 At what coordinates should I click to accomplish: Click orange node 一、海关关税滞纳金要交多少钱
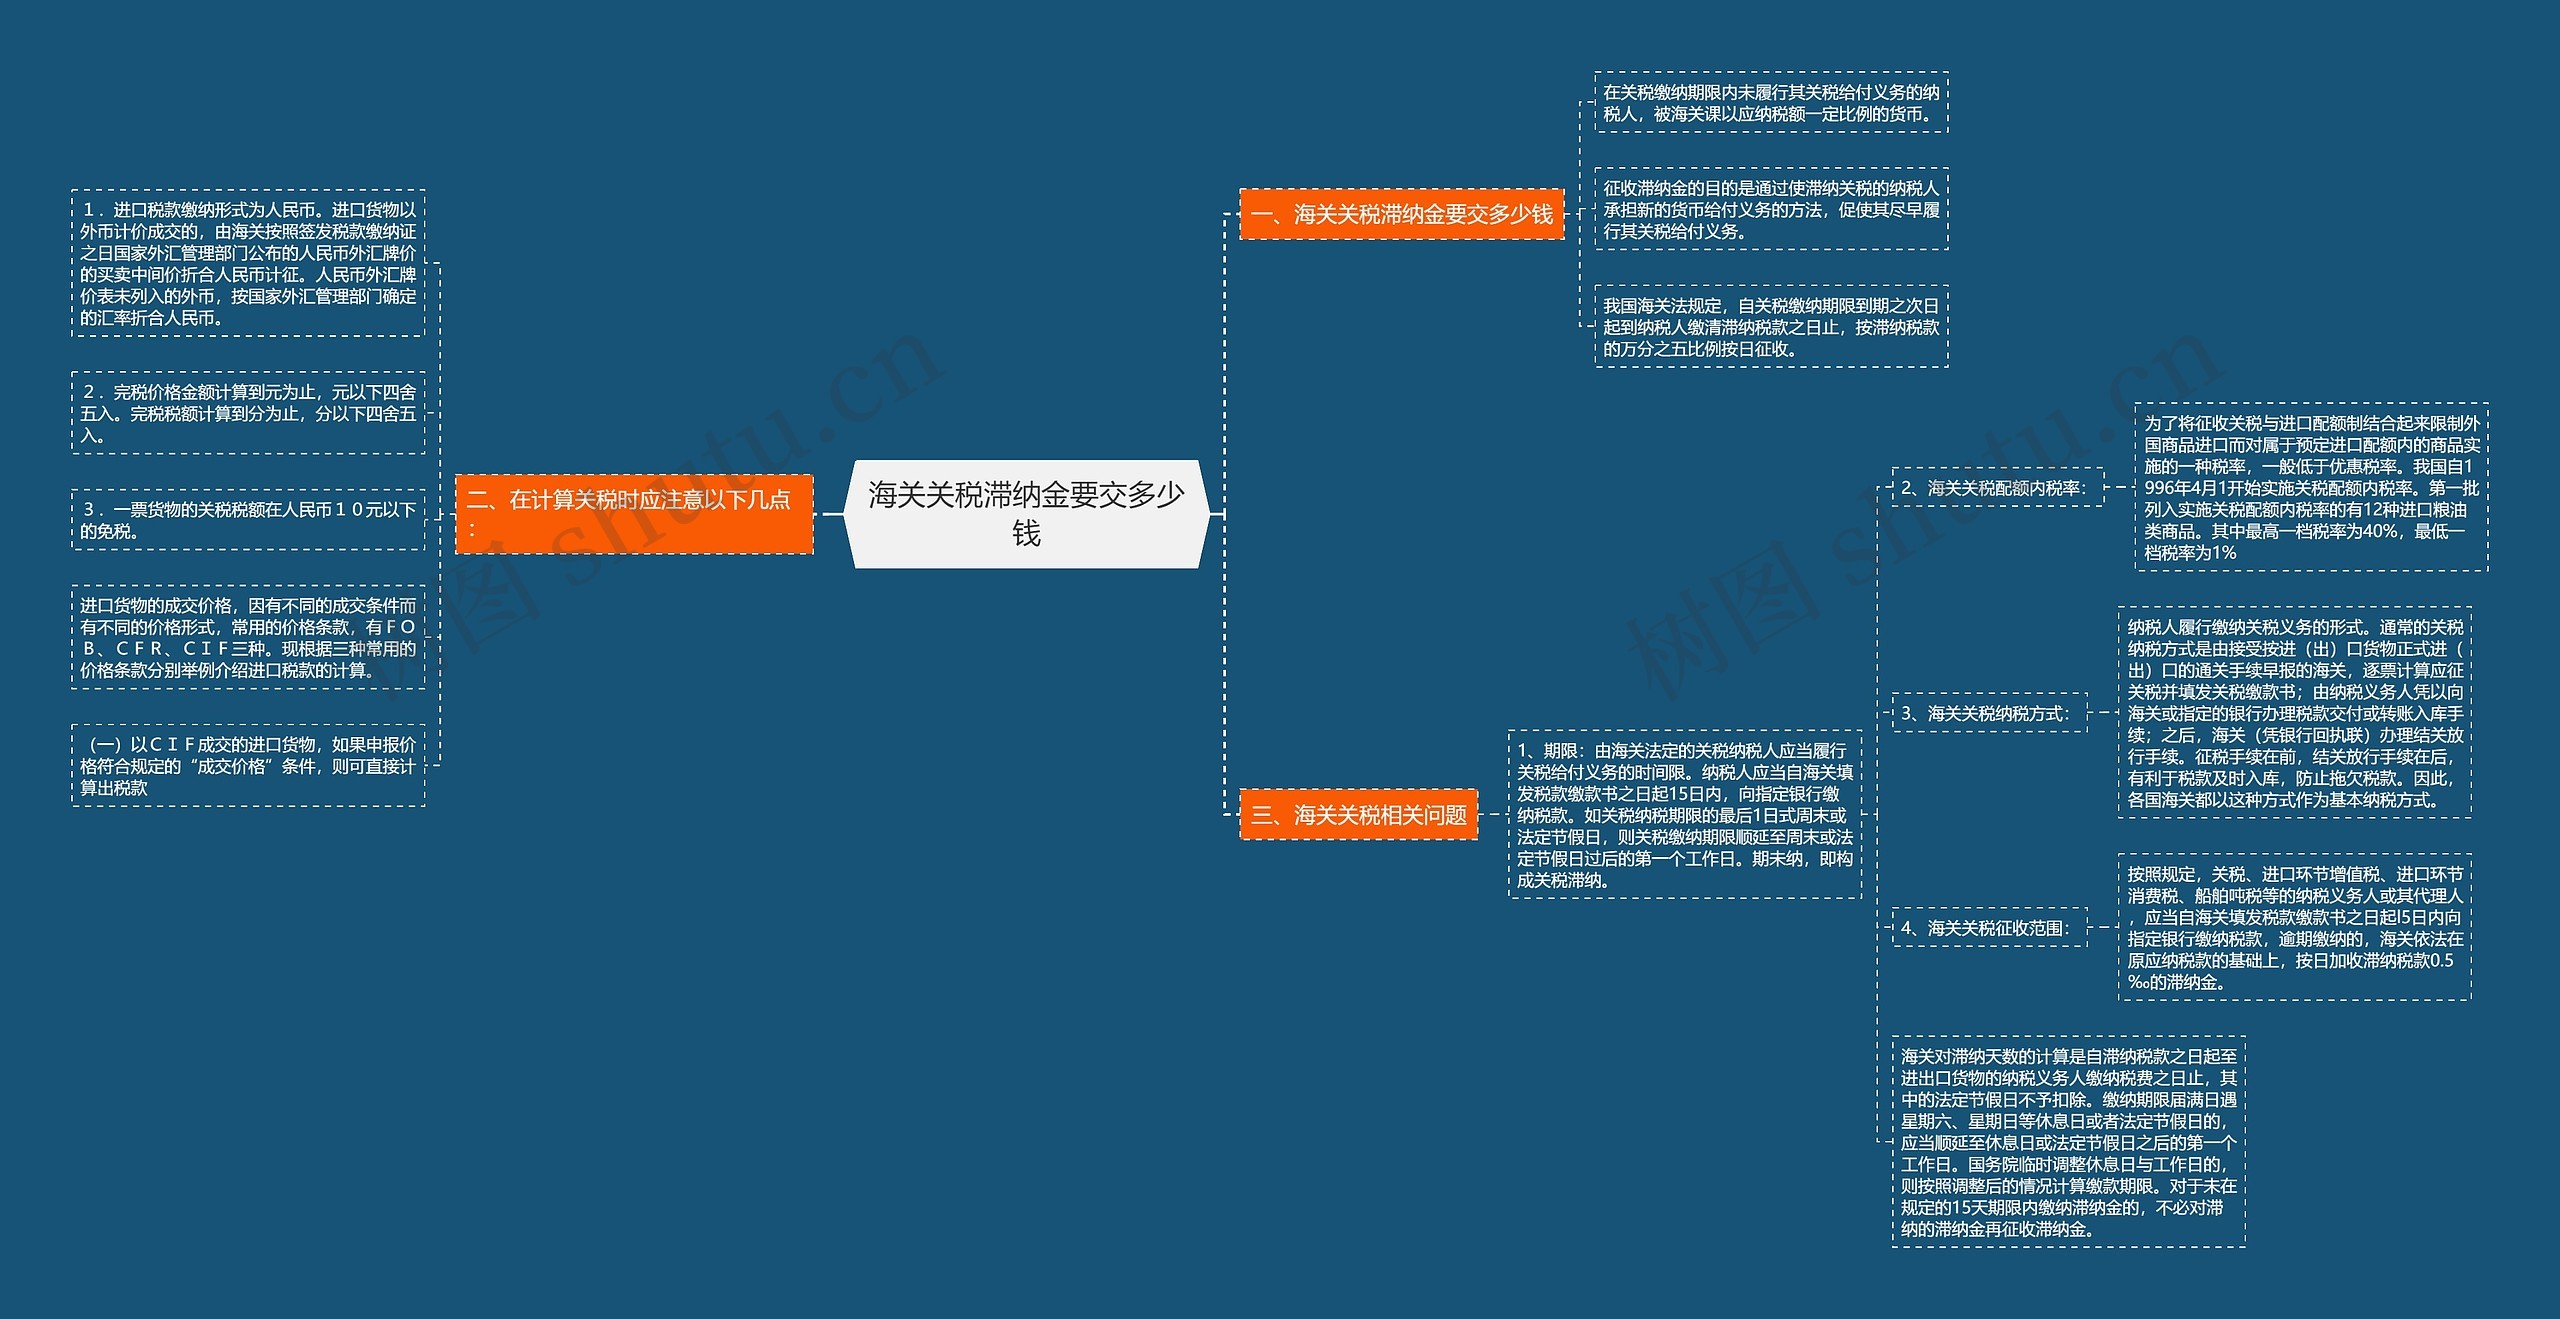coord(1400,214)
